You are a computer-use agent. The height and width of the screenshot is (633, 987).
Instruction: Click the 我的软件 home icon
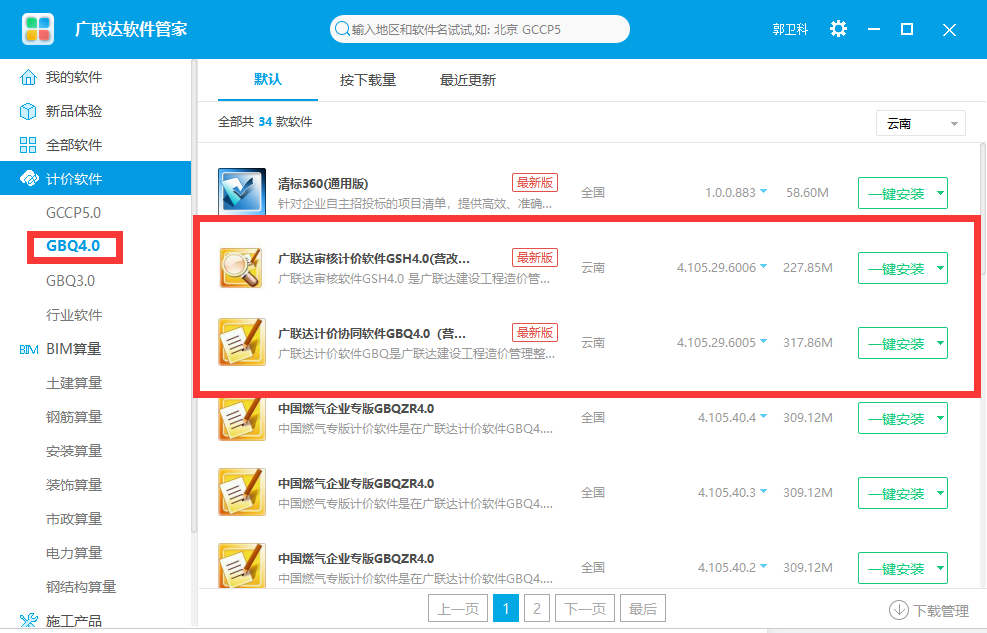click(x=28, y=77)
